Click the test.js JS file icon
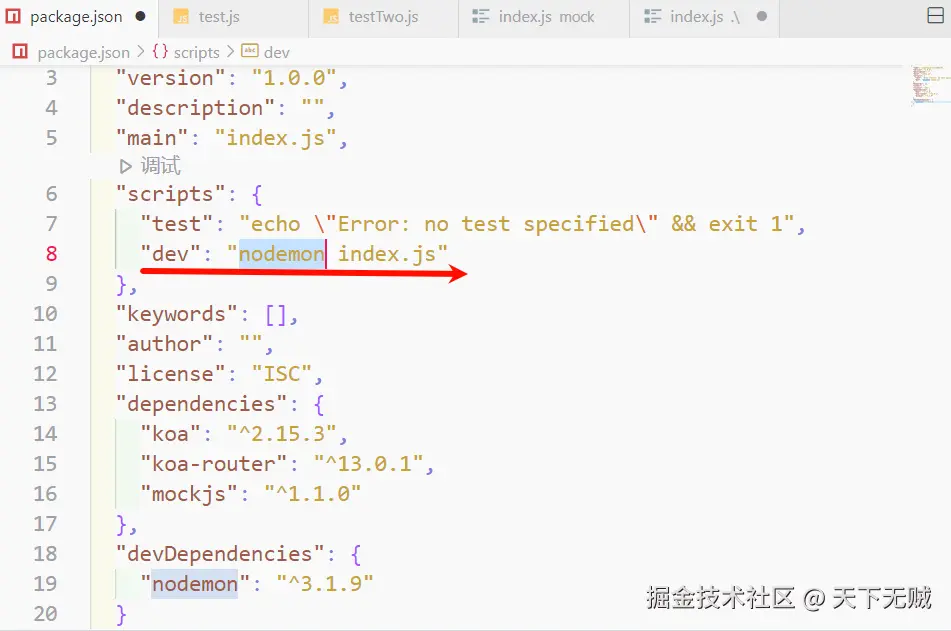The height and width of the screenshot is (631, 951). click(181, 17)
